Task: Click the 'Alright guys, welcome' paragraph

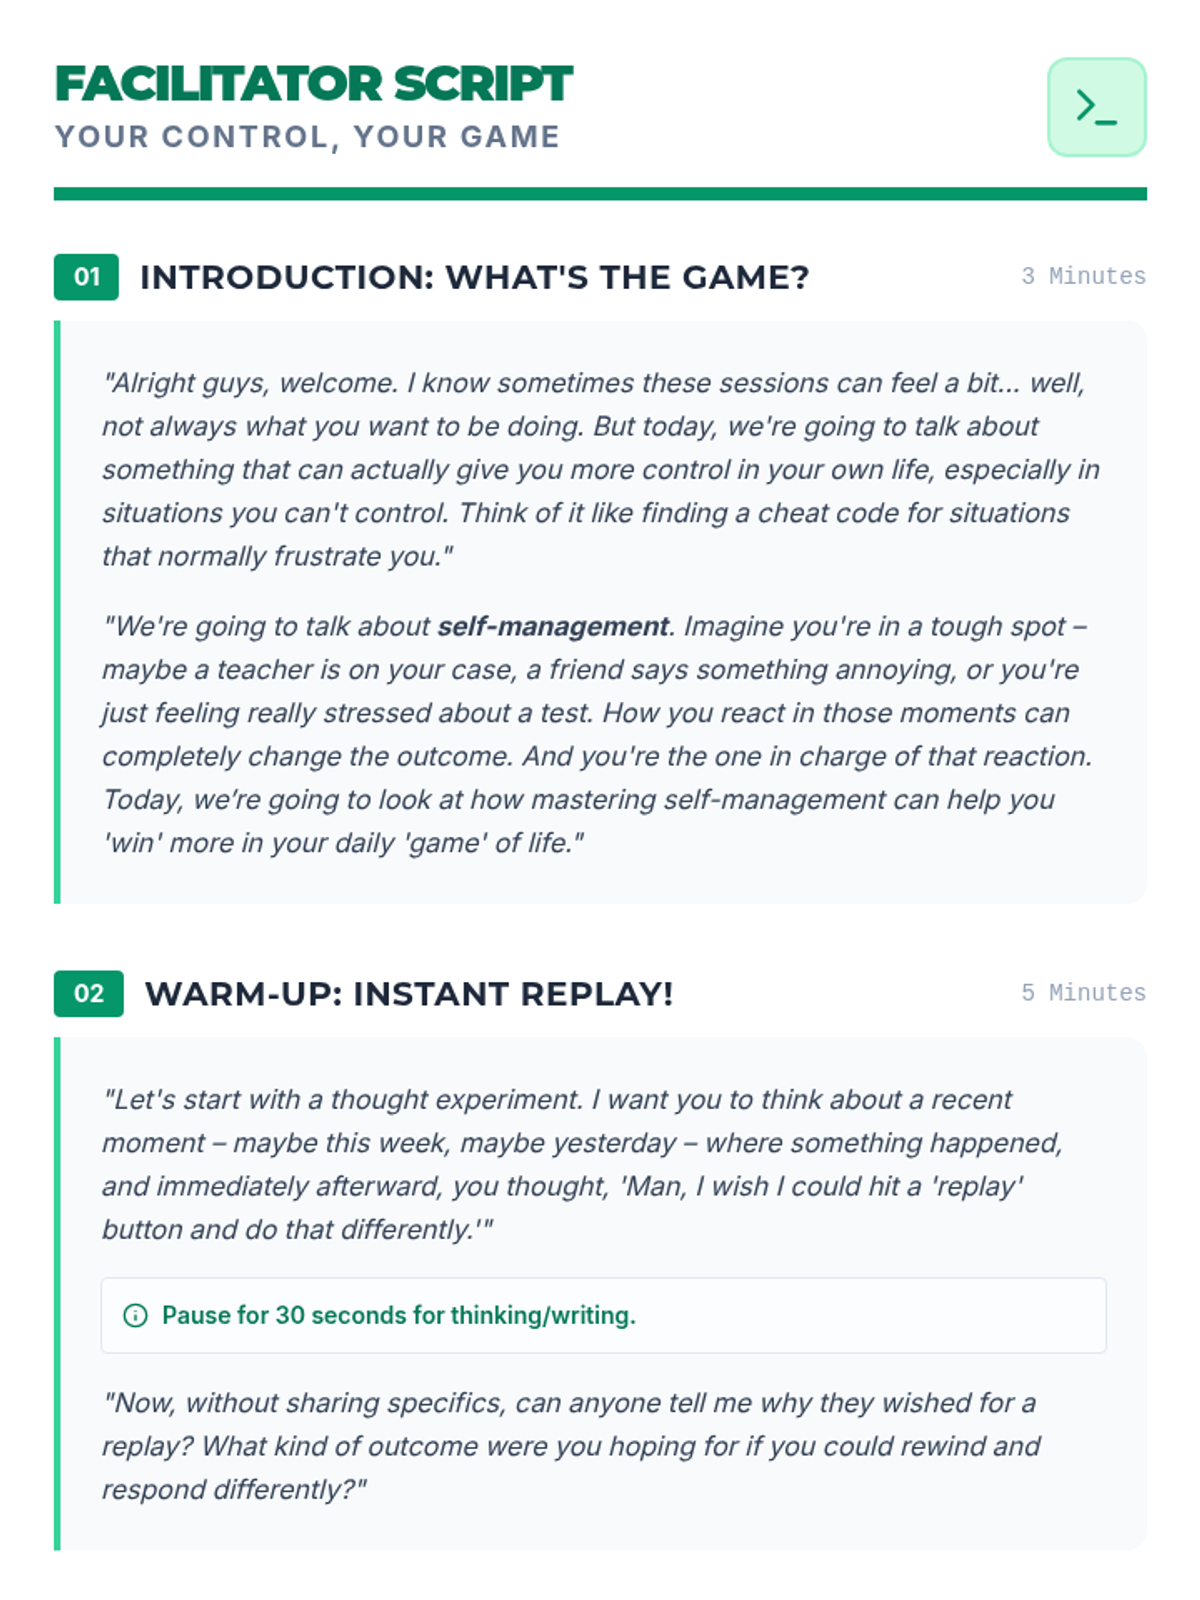Action: coord(601,469)
